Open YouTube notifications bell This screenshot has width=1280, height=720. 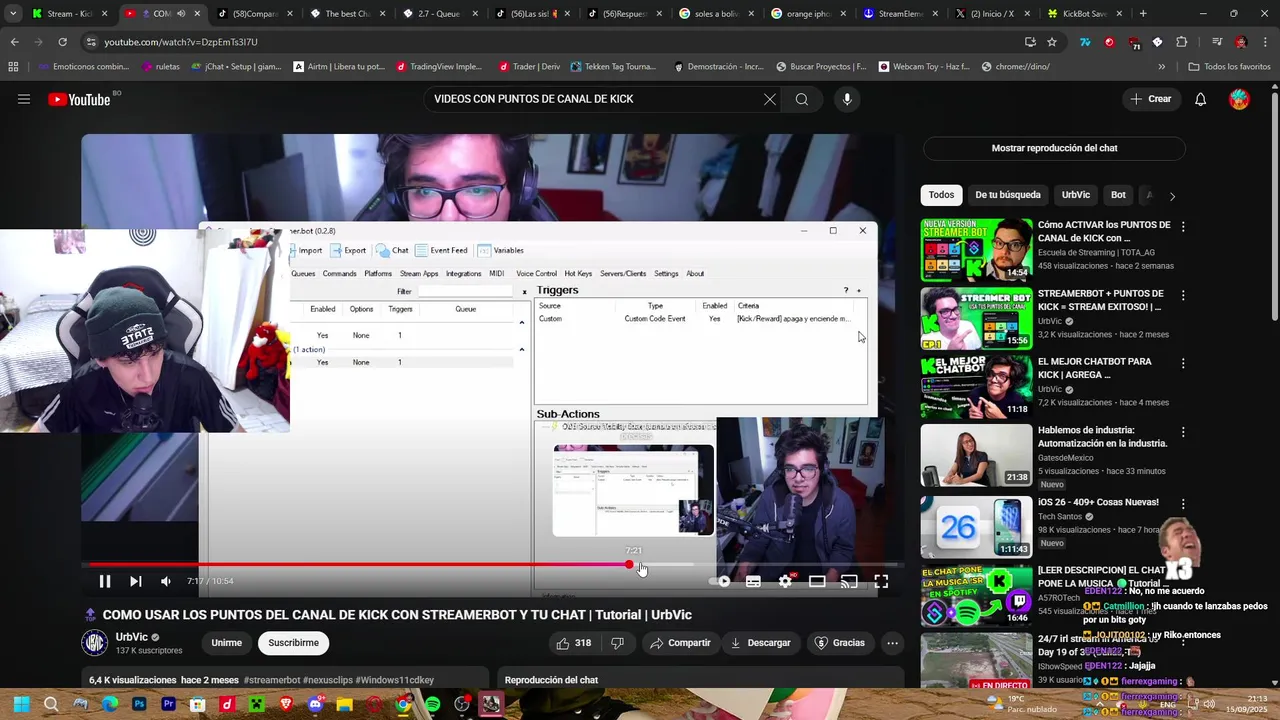[1201, 99]
